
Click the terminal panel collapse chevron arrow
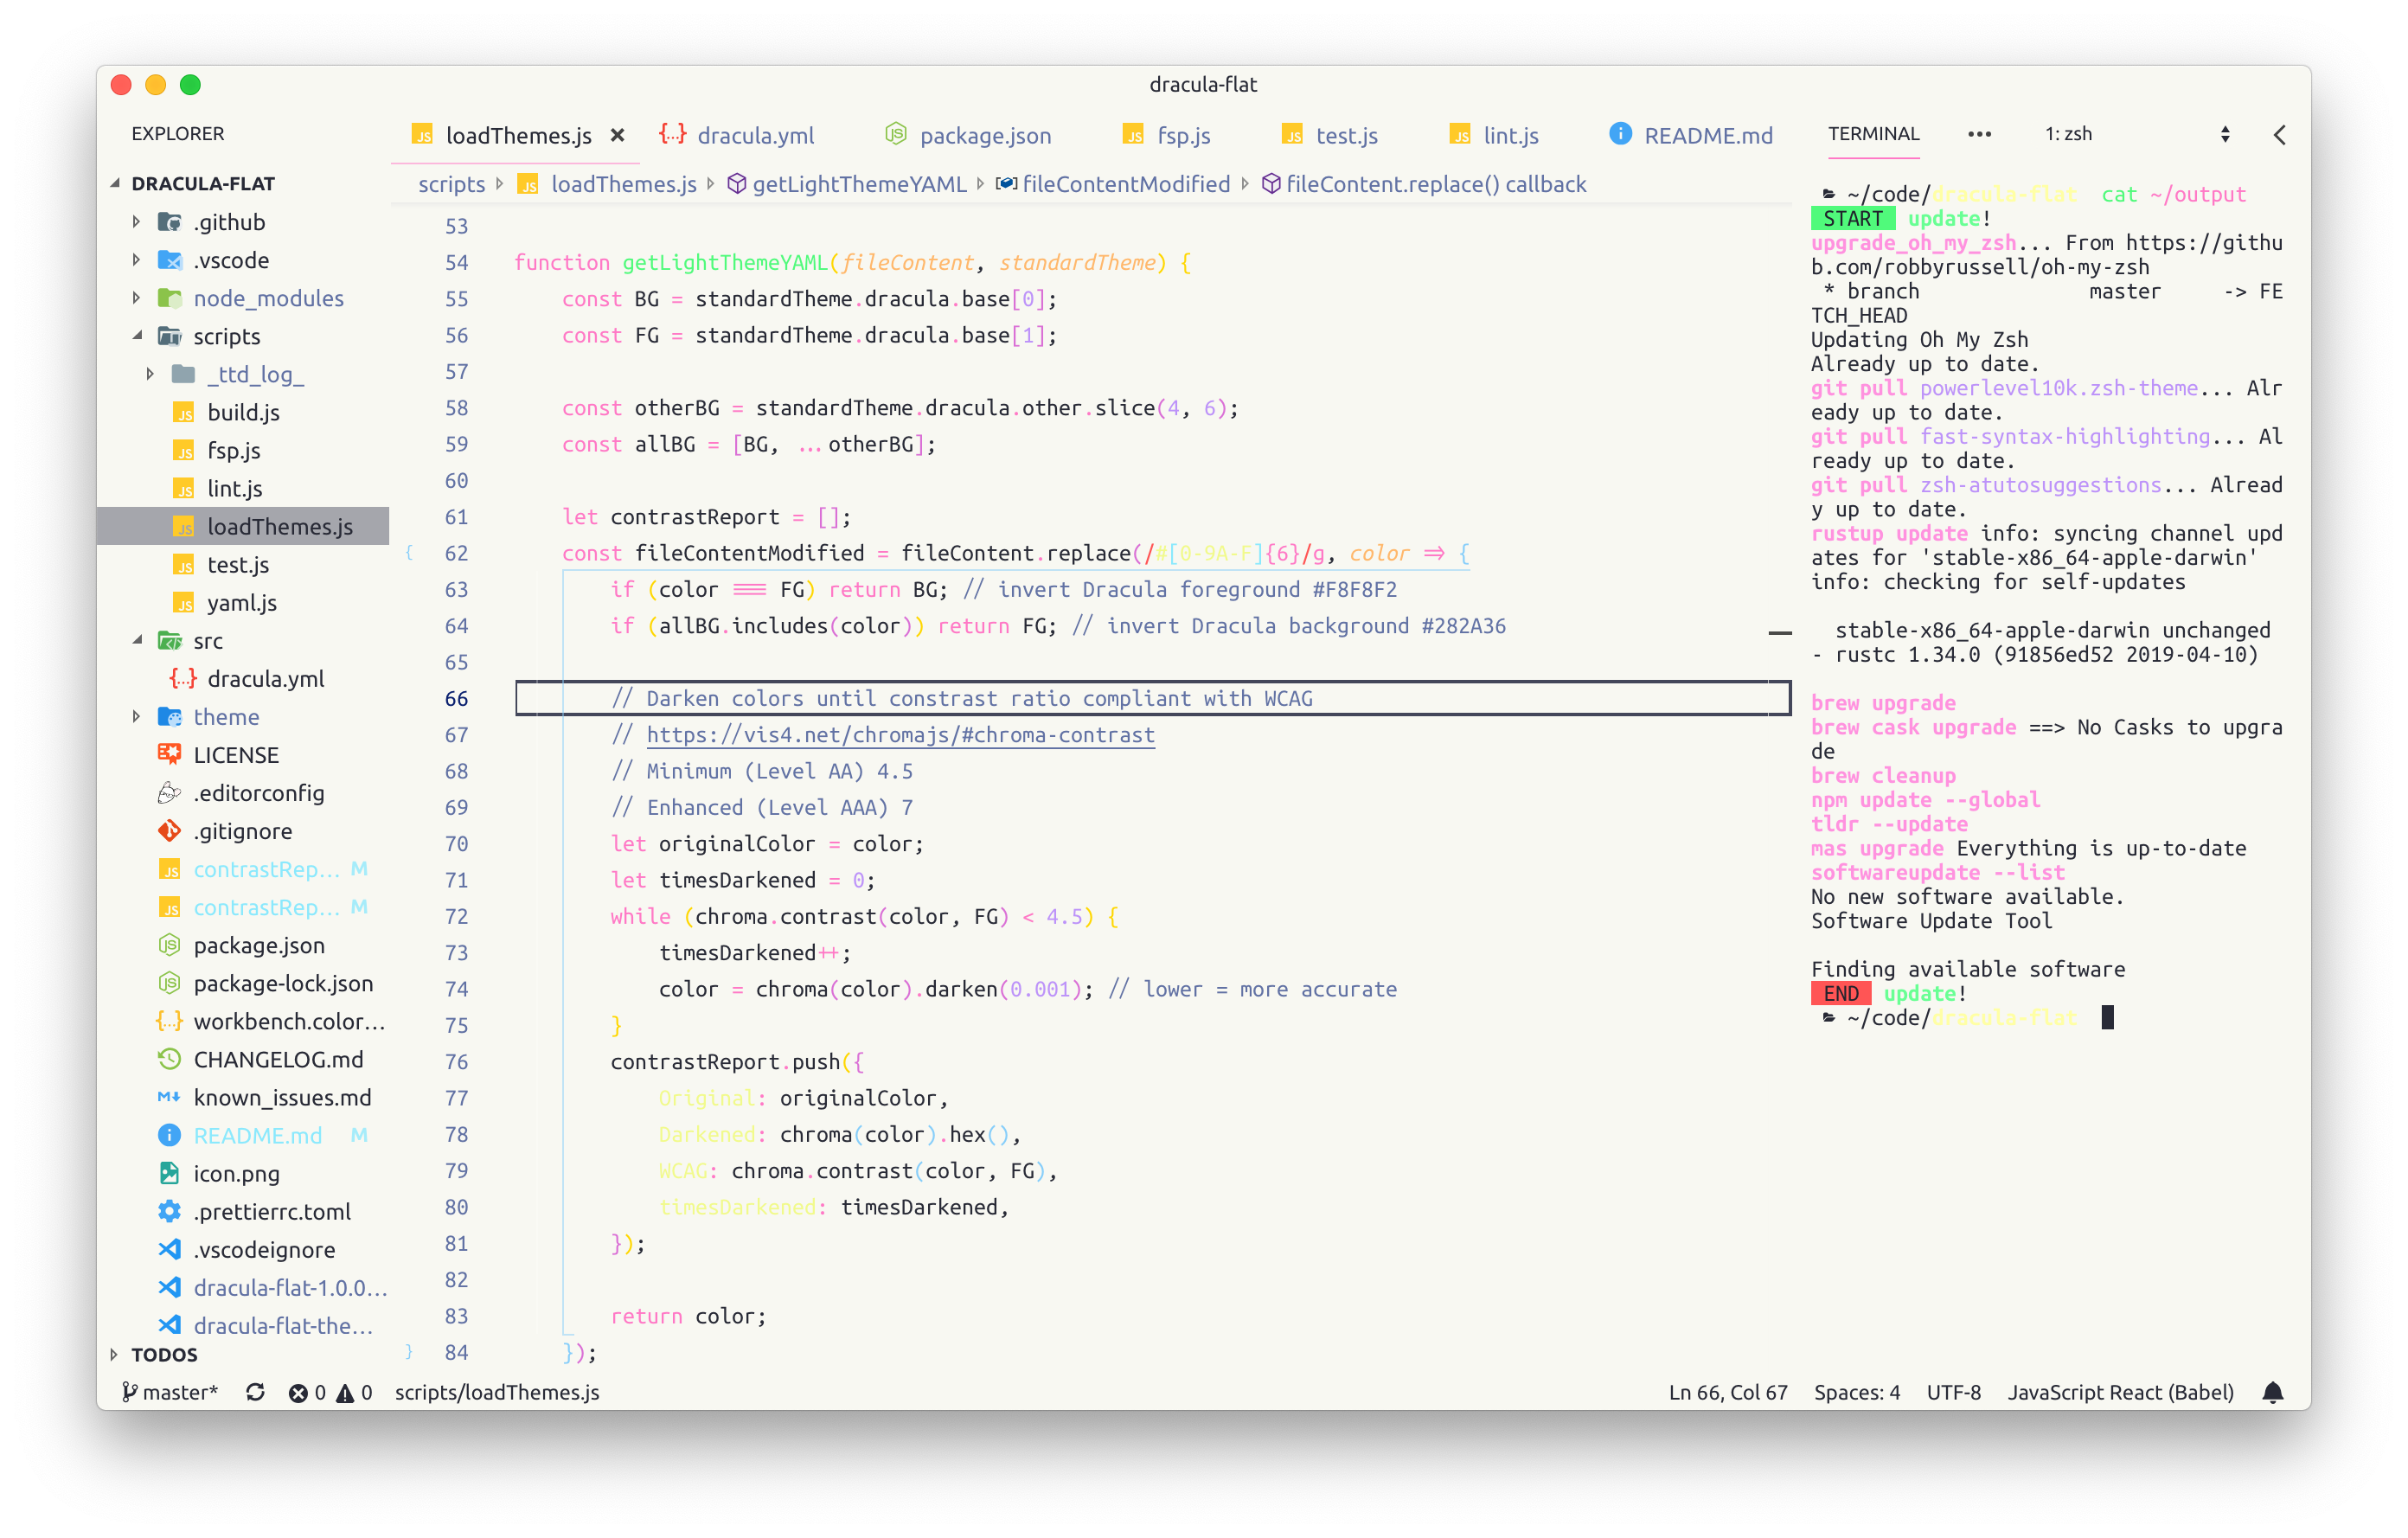(2279, 135)
